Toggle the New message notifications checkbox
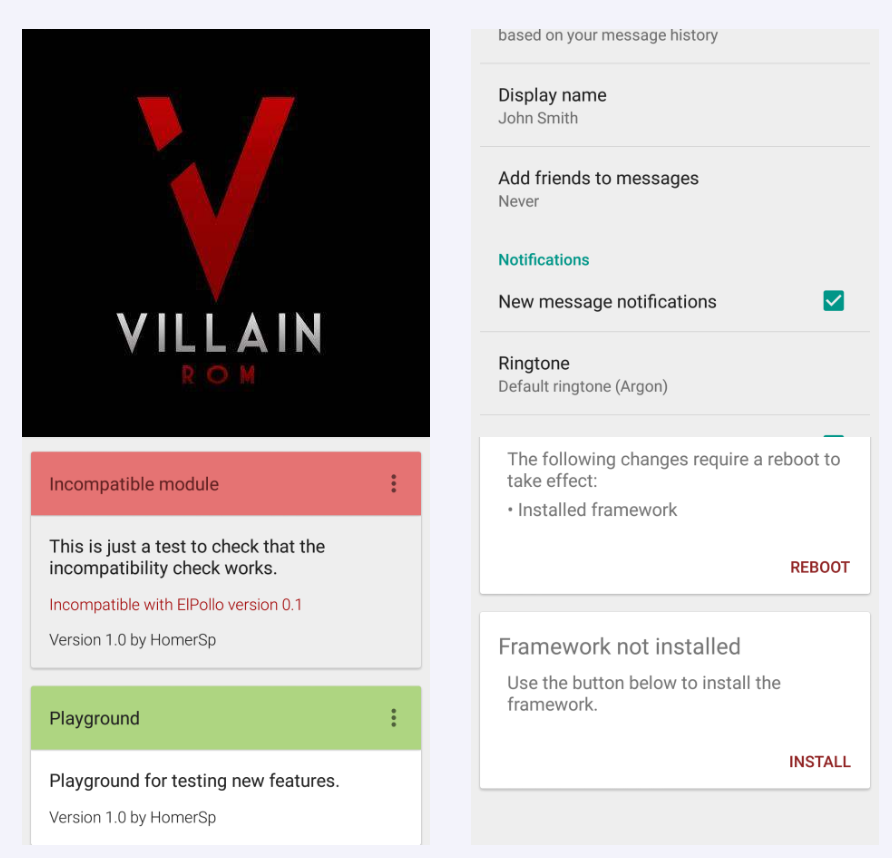 pos(833,301)
